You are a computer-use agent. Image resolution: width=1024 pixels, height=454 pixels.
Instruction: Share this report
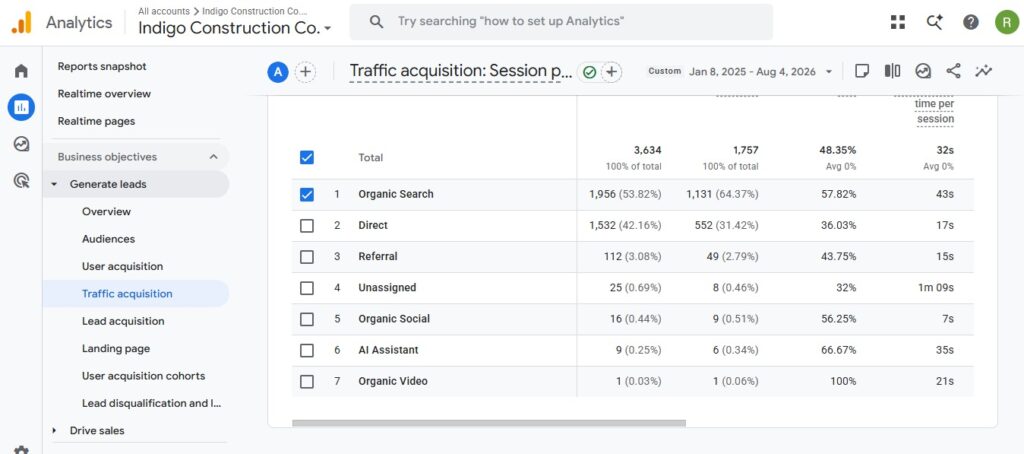[953, 71]
